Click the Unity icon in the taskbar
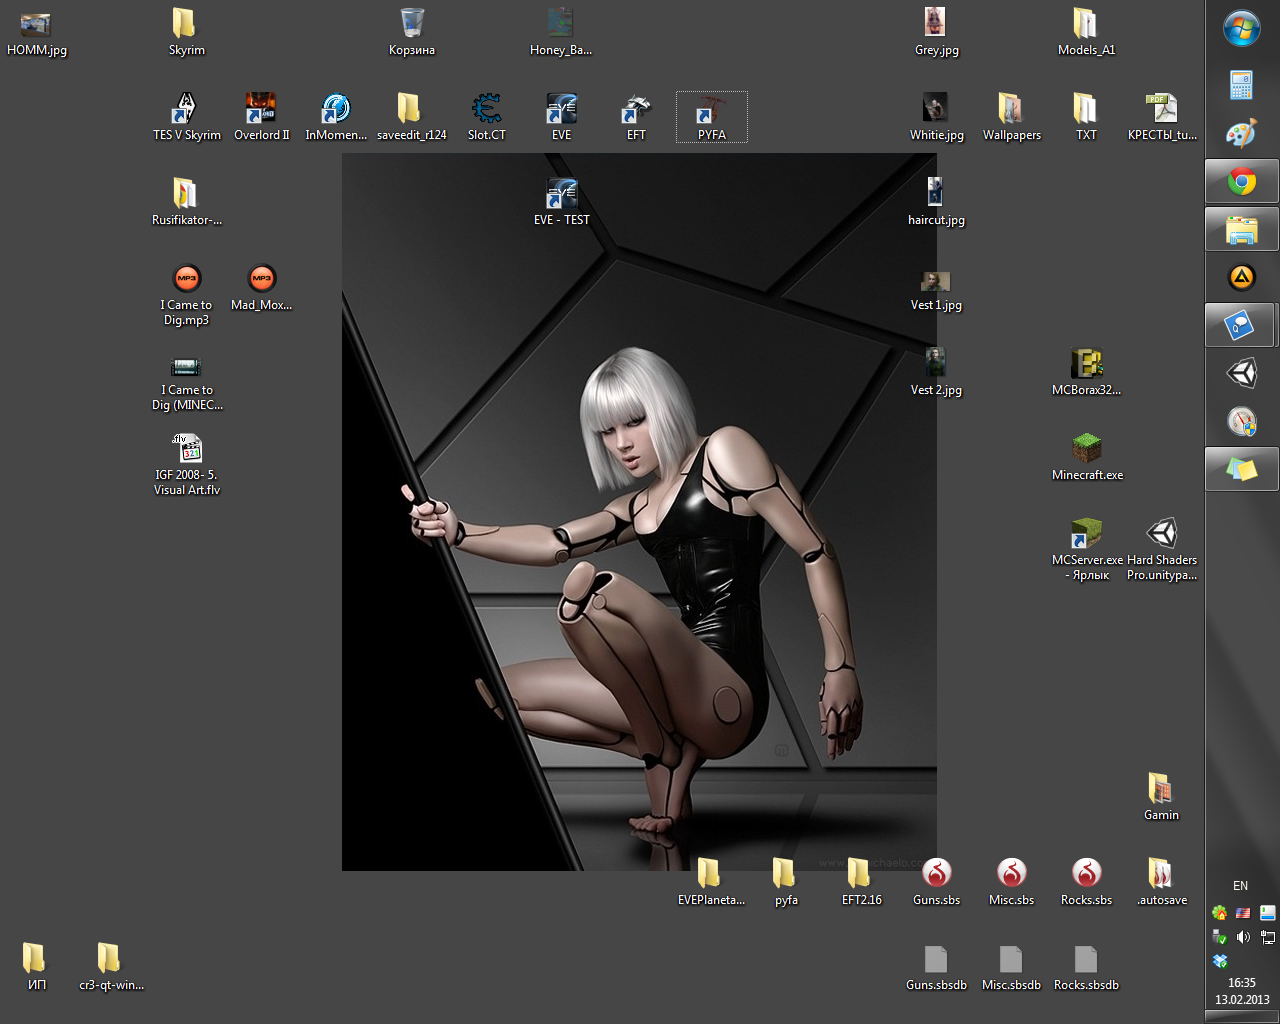 coord(1242,373)
